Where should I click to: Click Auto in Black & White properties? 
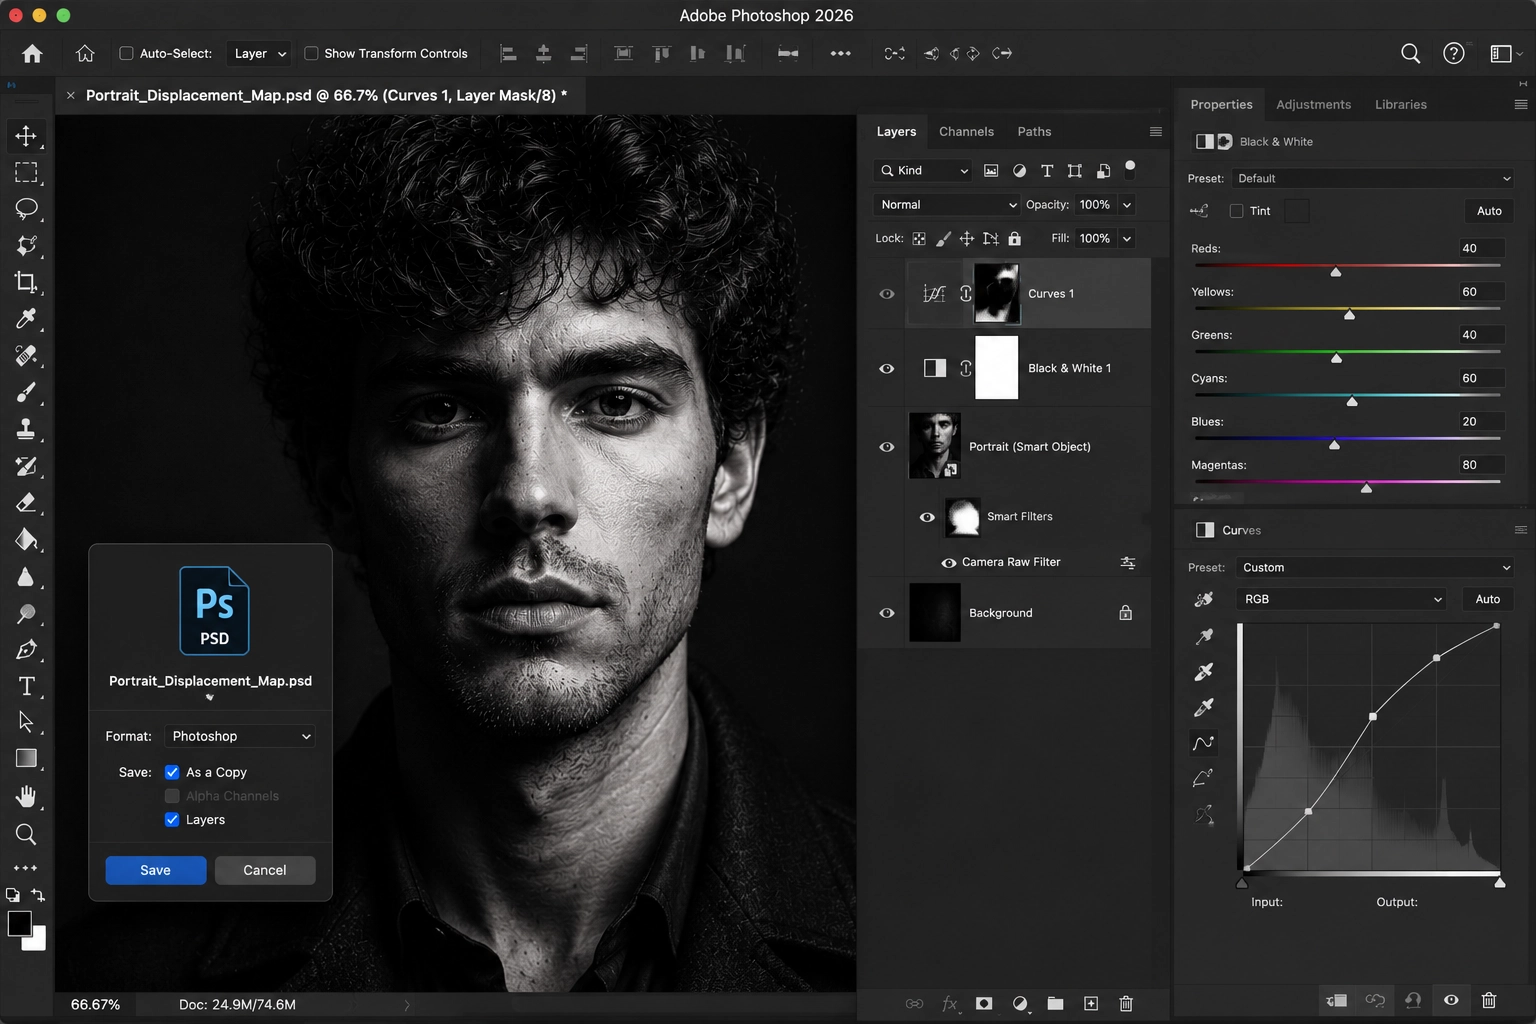point(1489,211)
